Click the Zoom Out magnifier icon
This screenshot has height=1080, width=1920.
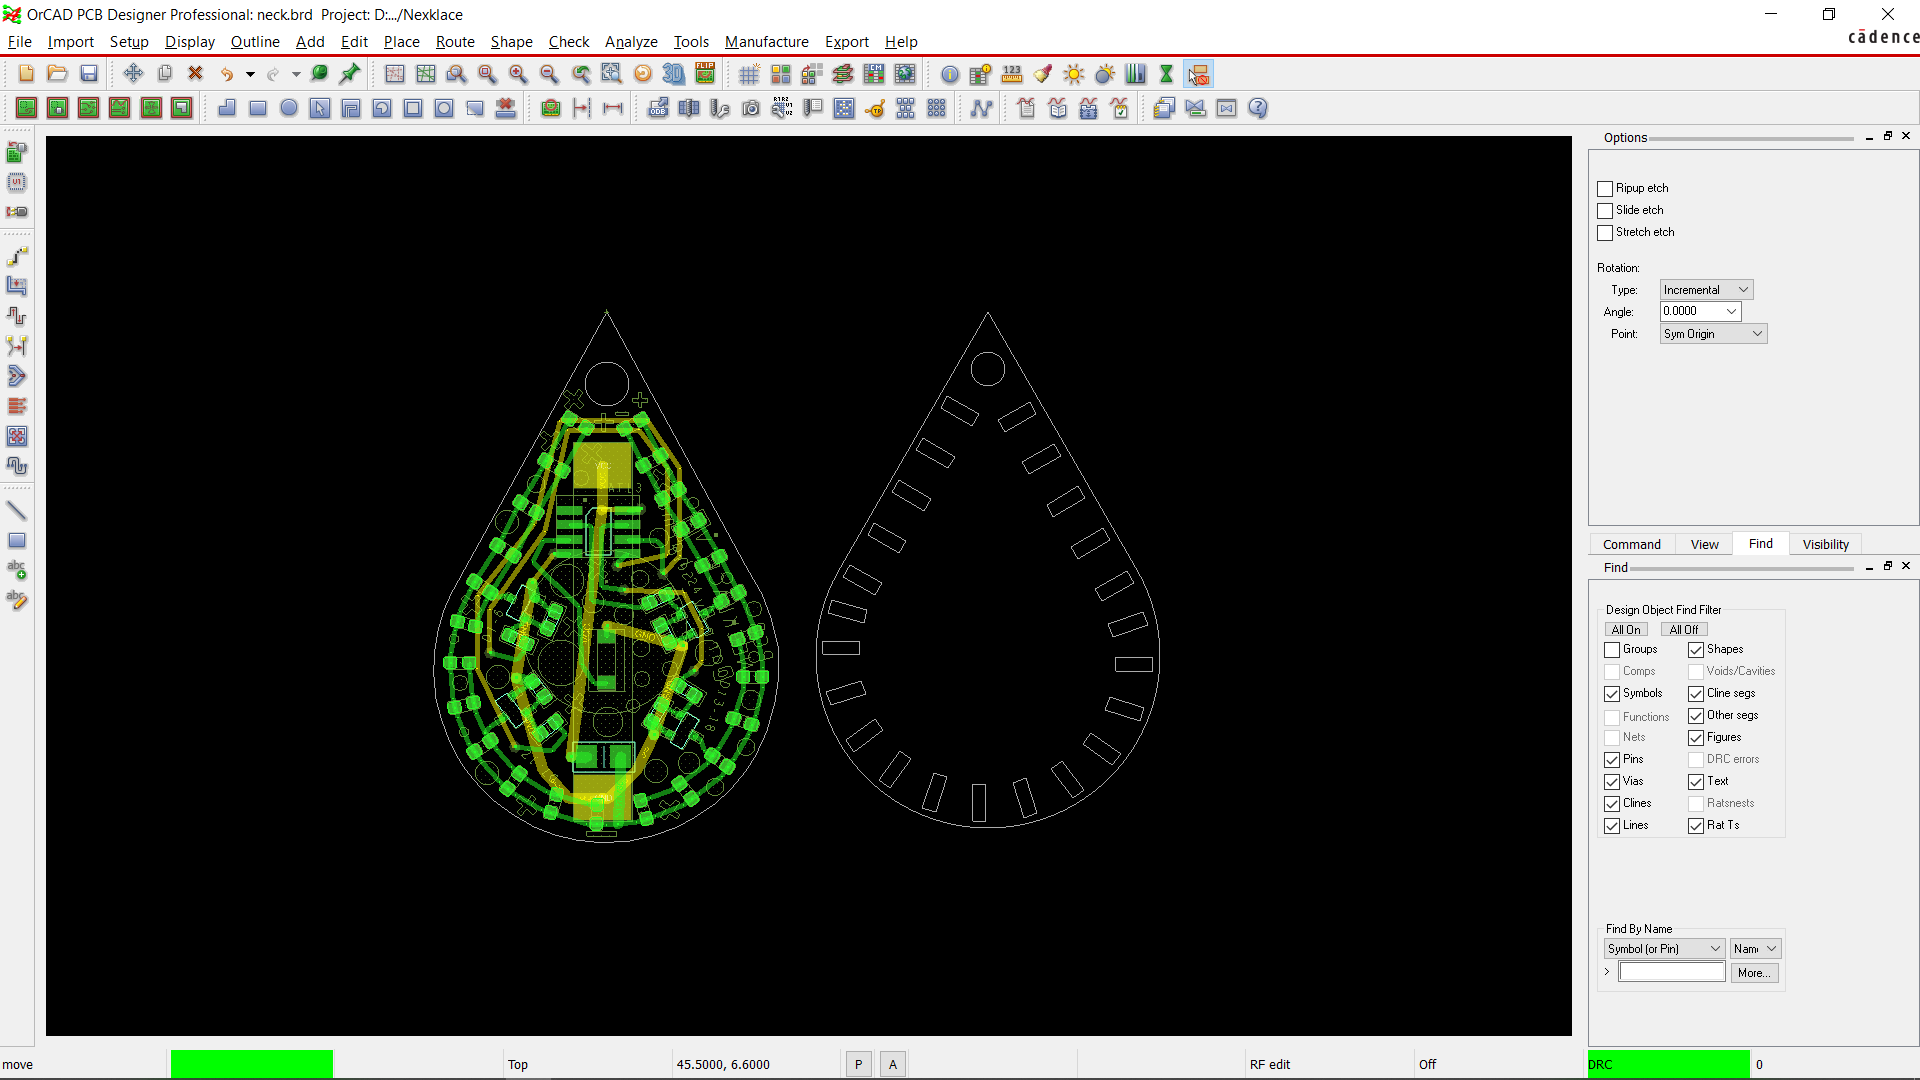tap(549, 74)
